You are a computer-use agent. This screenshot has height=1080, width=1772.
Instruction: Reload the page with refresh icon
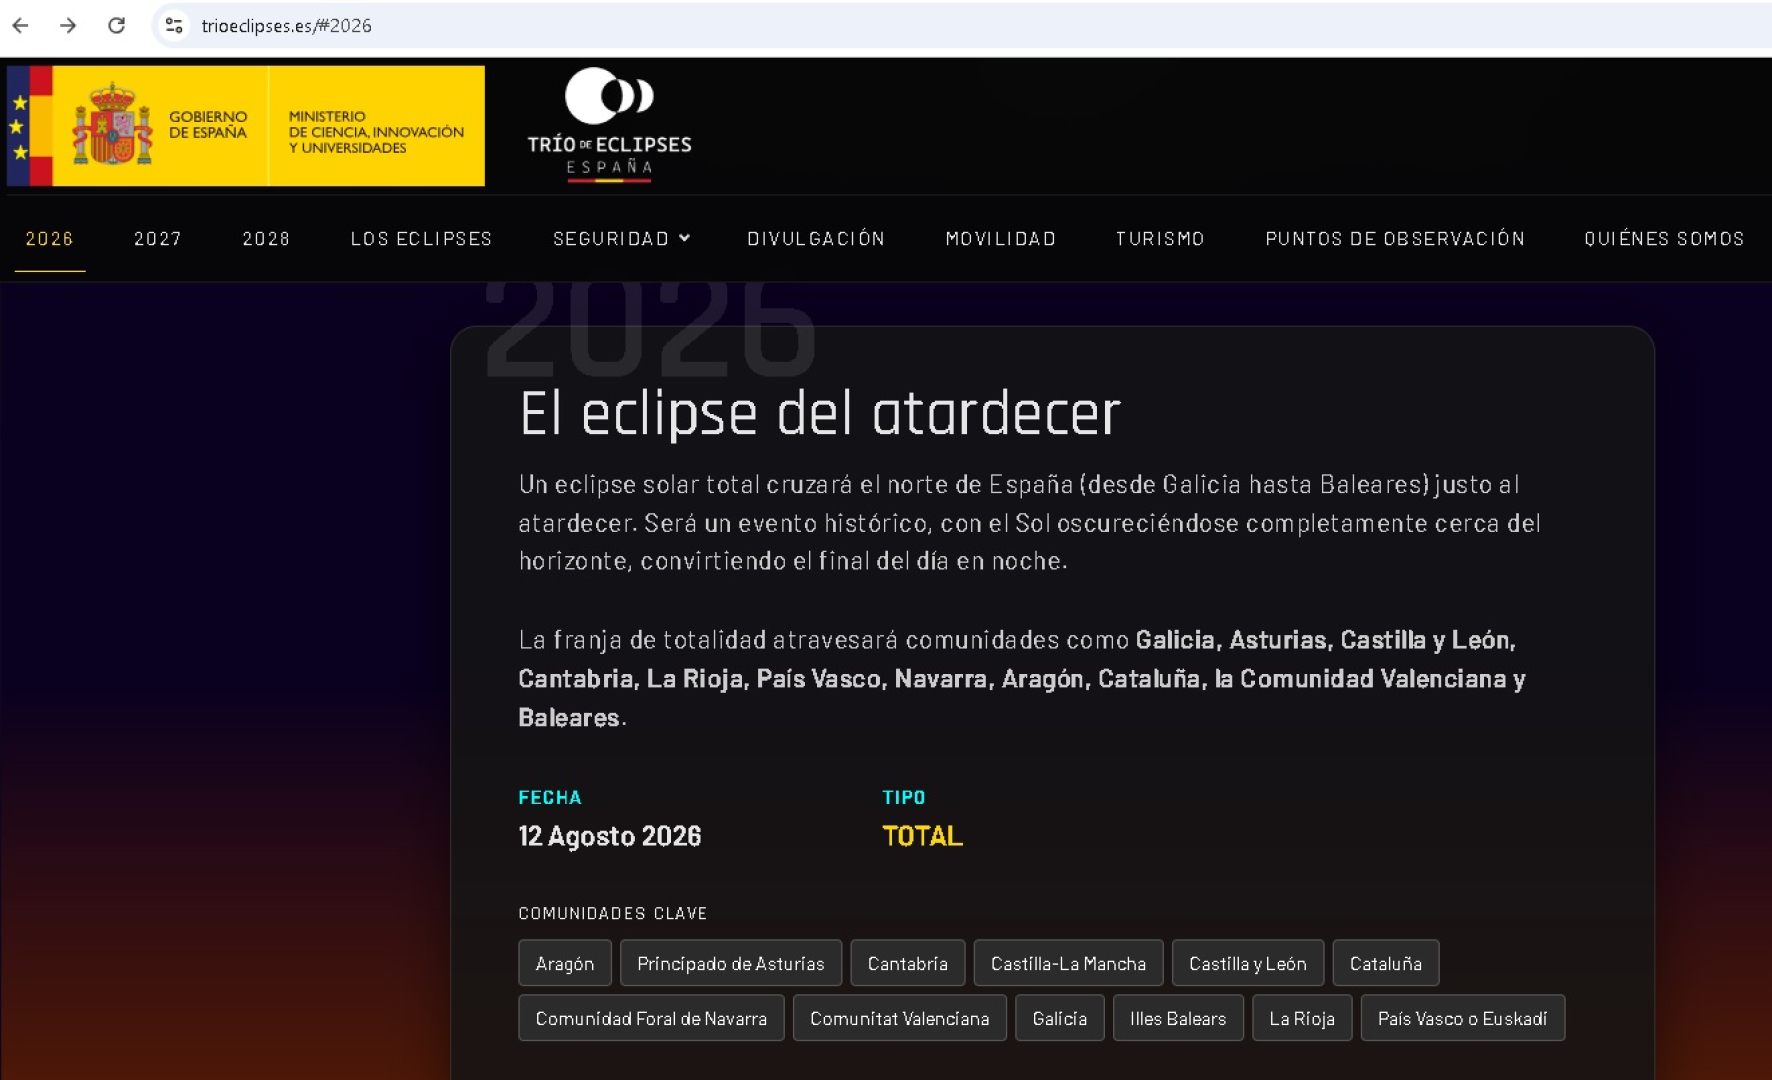click(x=117, y=26)
